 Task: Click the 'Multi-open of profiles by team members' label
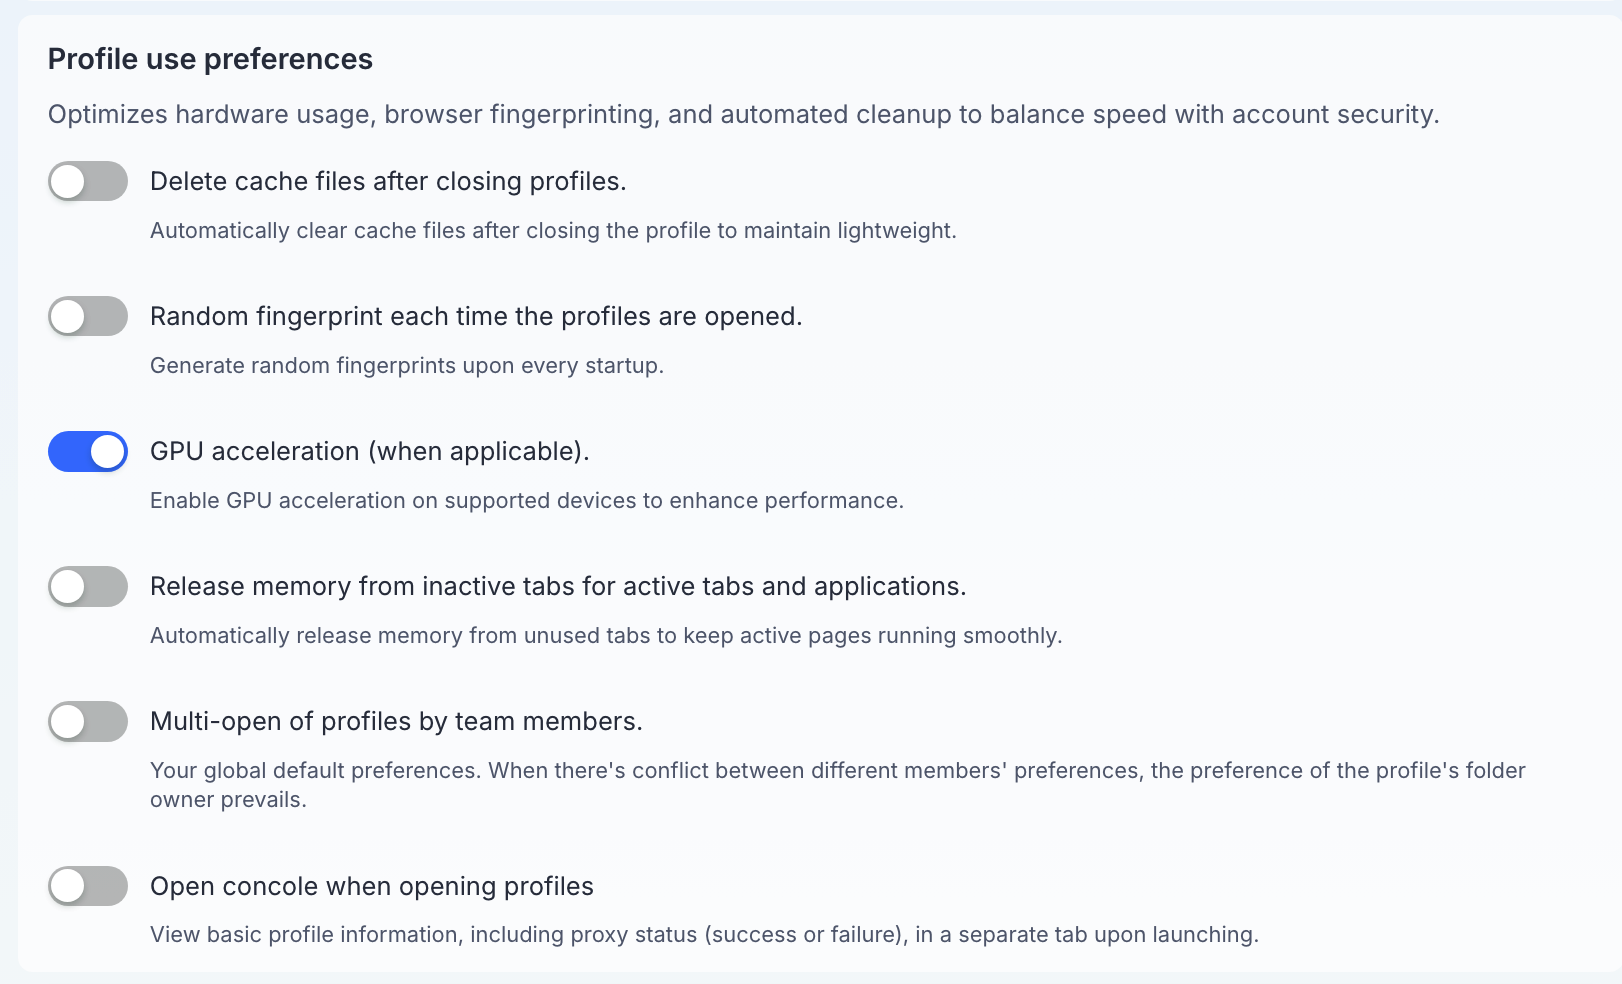point(396,722)
